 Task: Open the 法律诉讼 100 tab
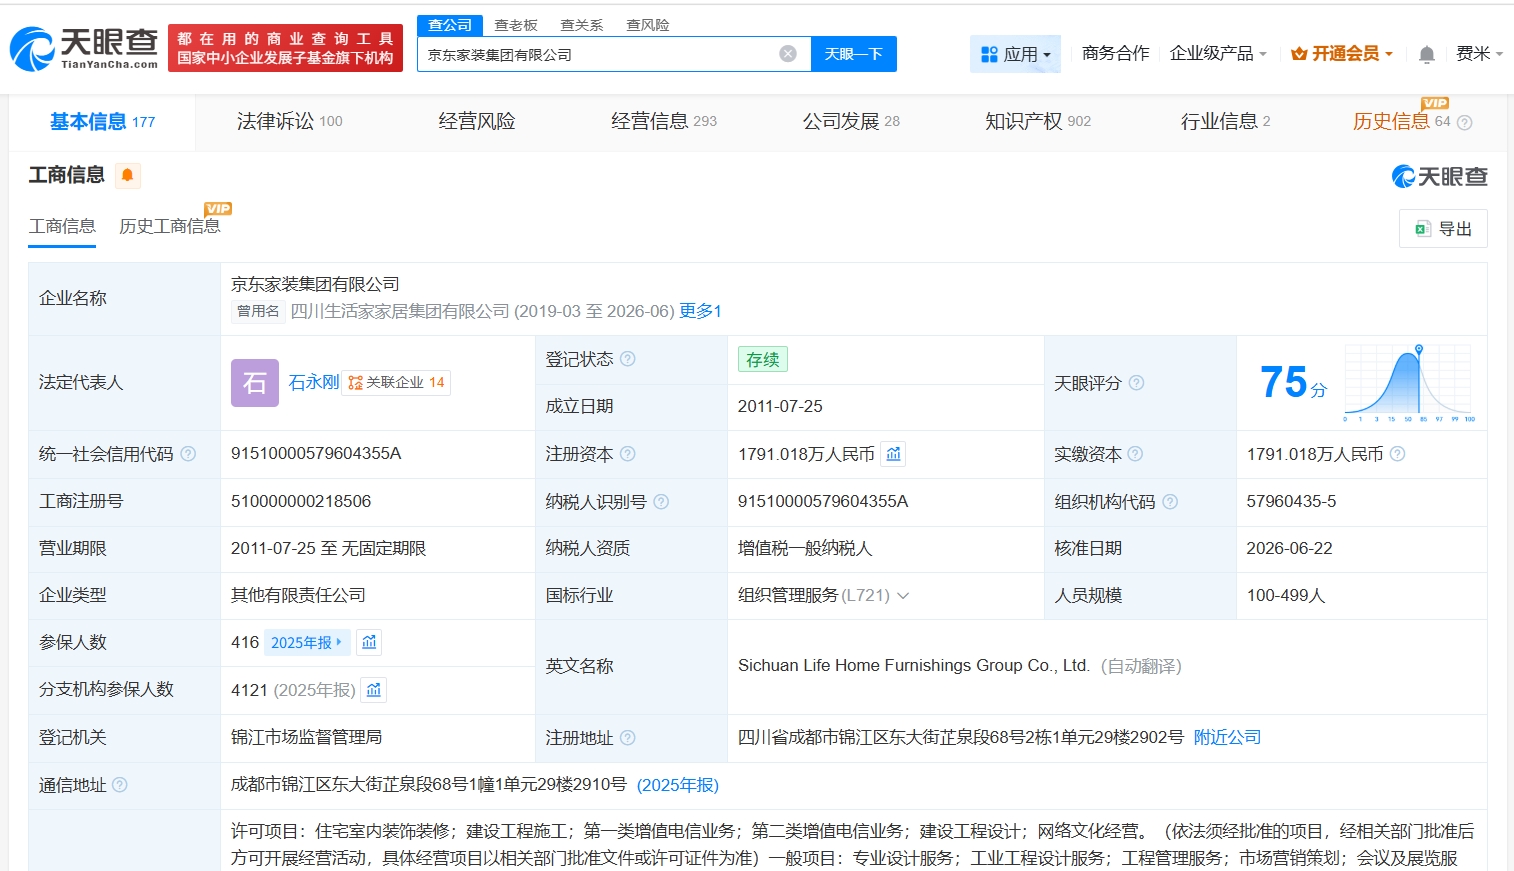pyautogui.click(x=289, y=121)
